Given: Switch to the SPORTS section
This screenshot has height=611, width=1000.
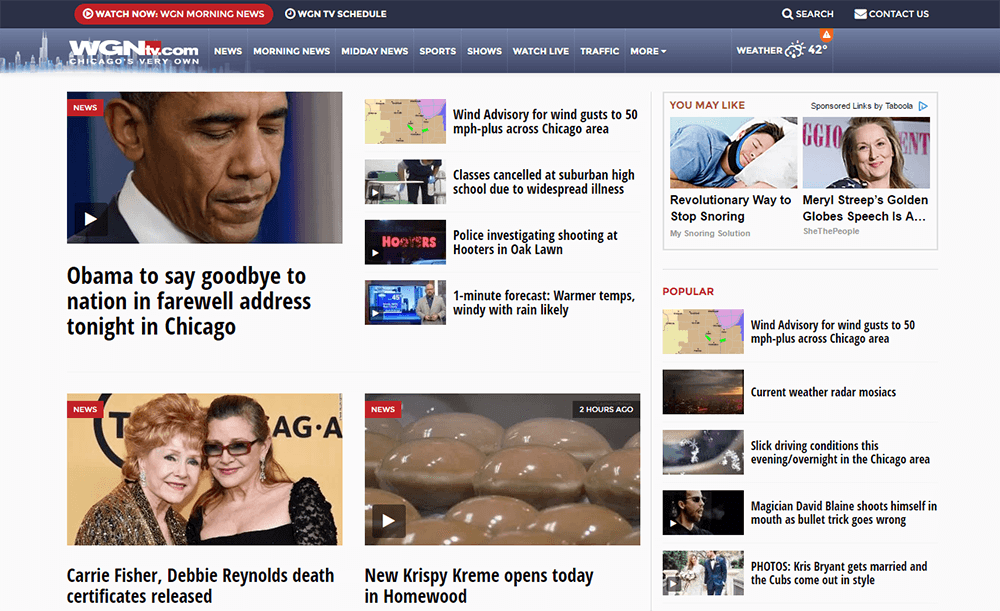Looking at the screenshot, I should [437, 51].
